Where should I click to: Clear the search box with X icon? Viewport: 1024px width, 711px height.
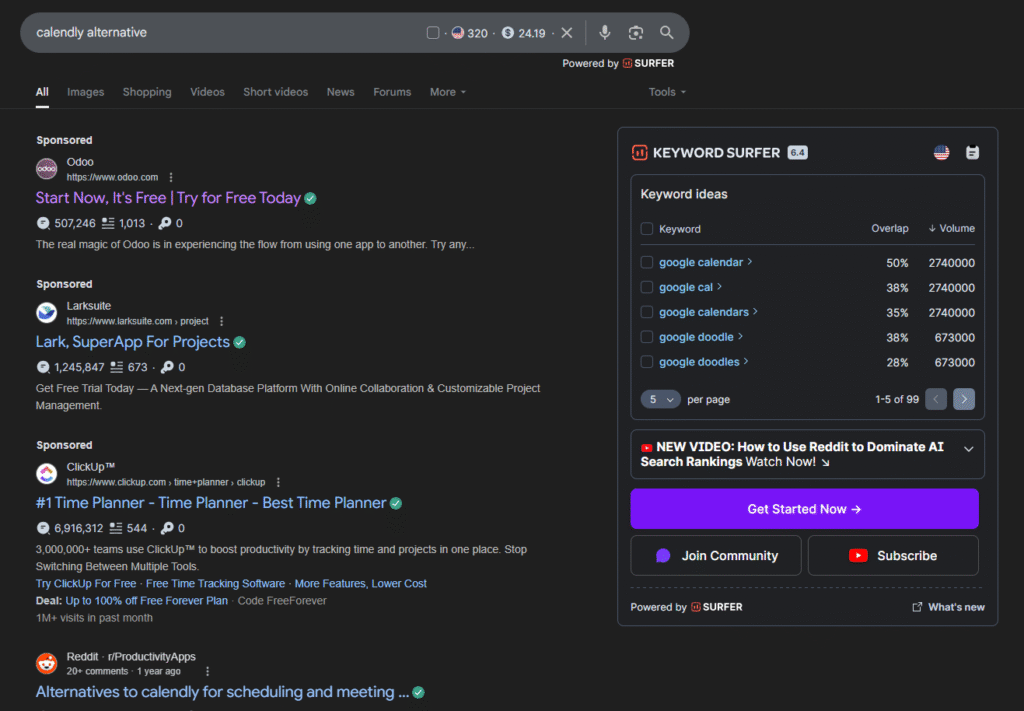click(567, 33)
